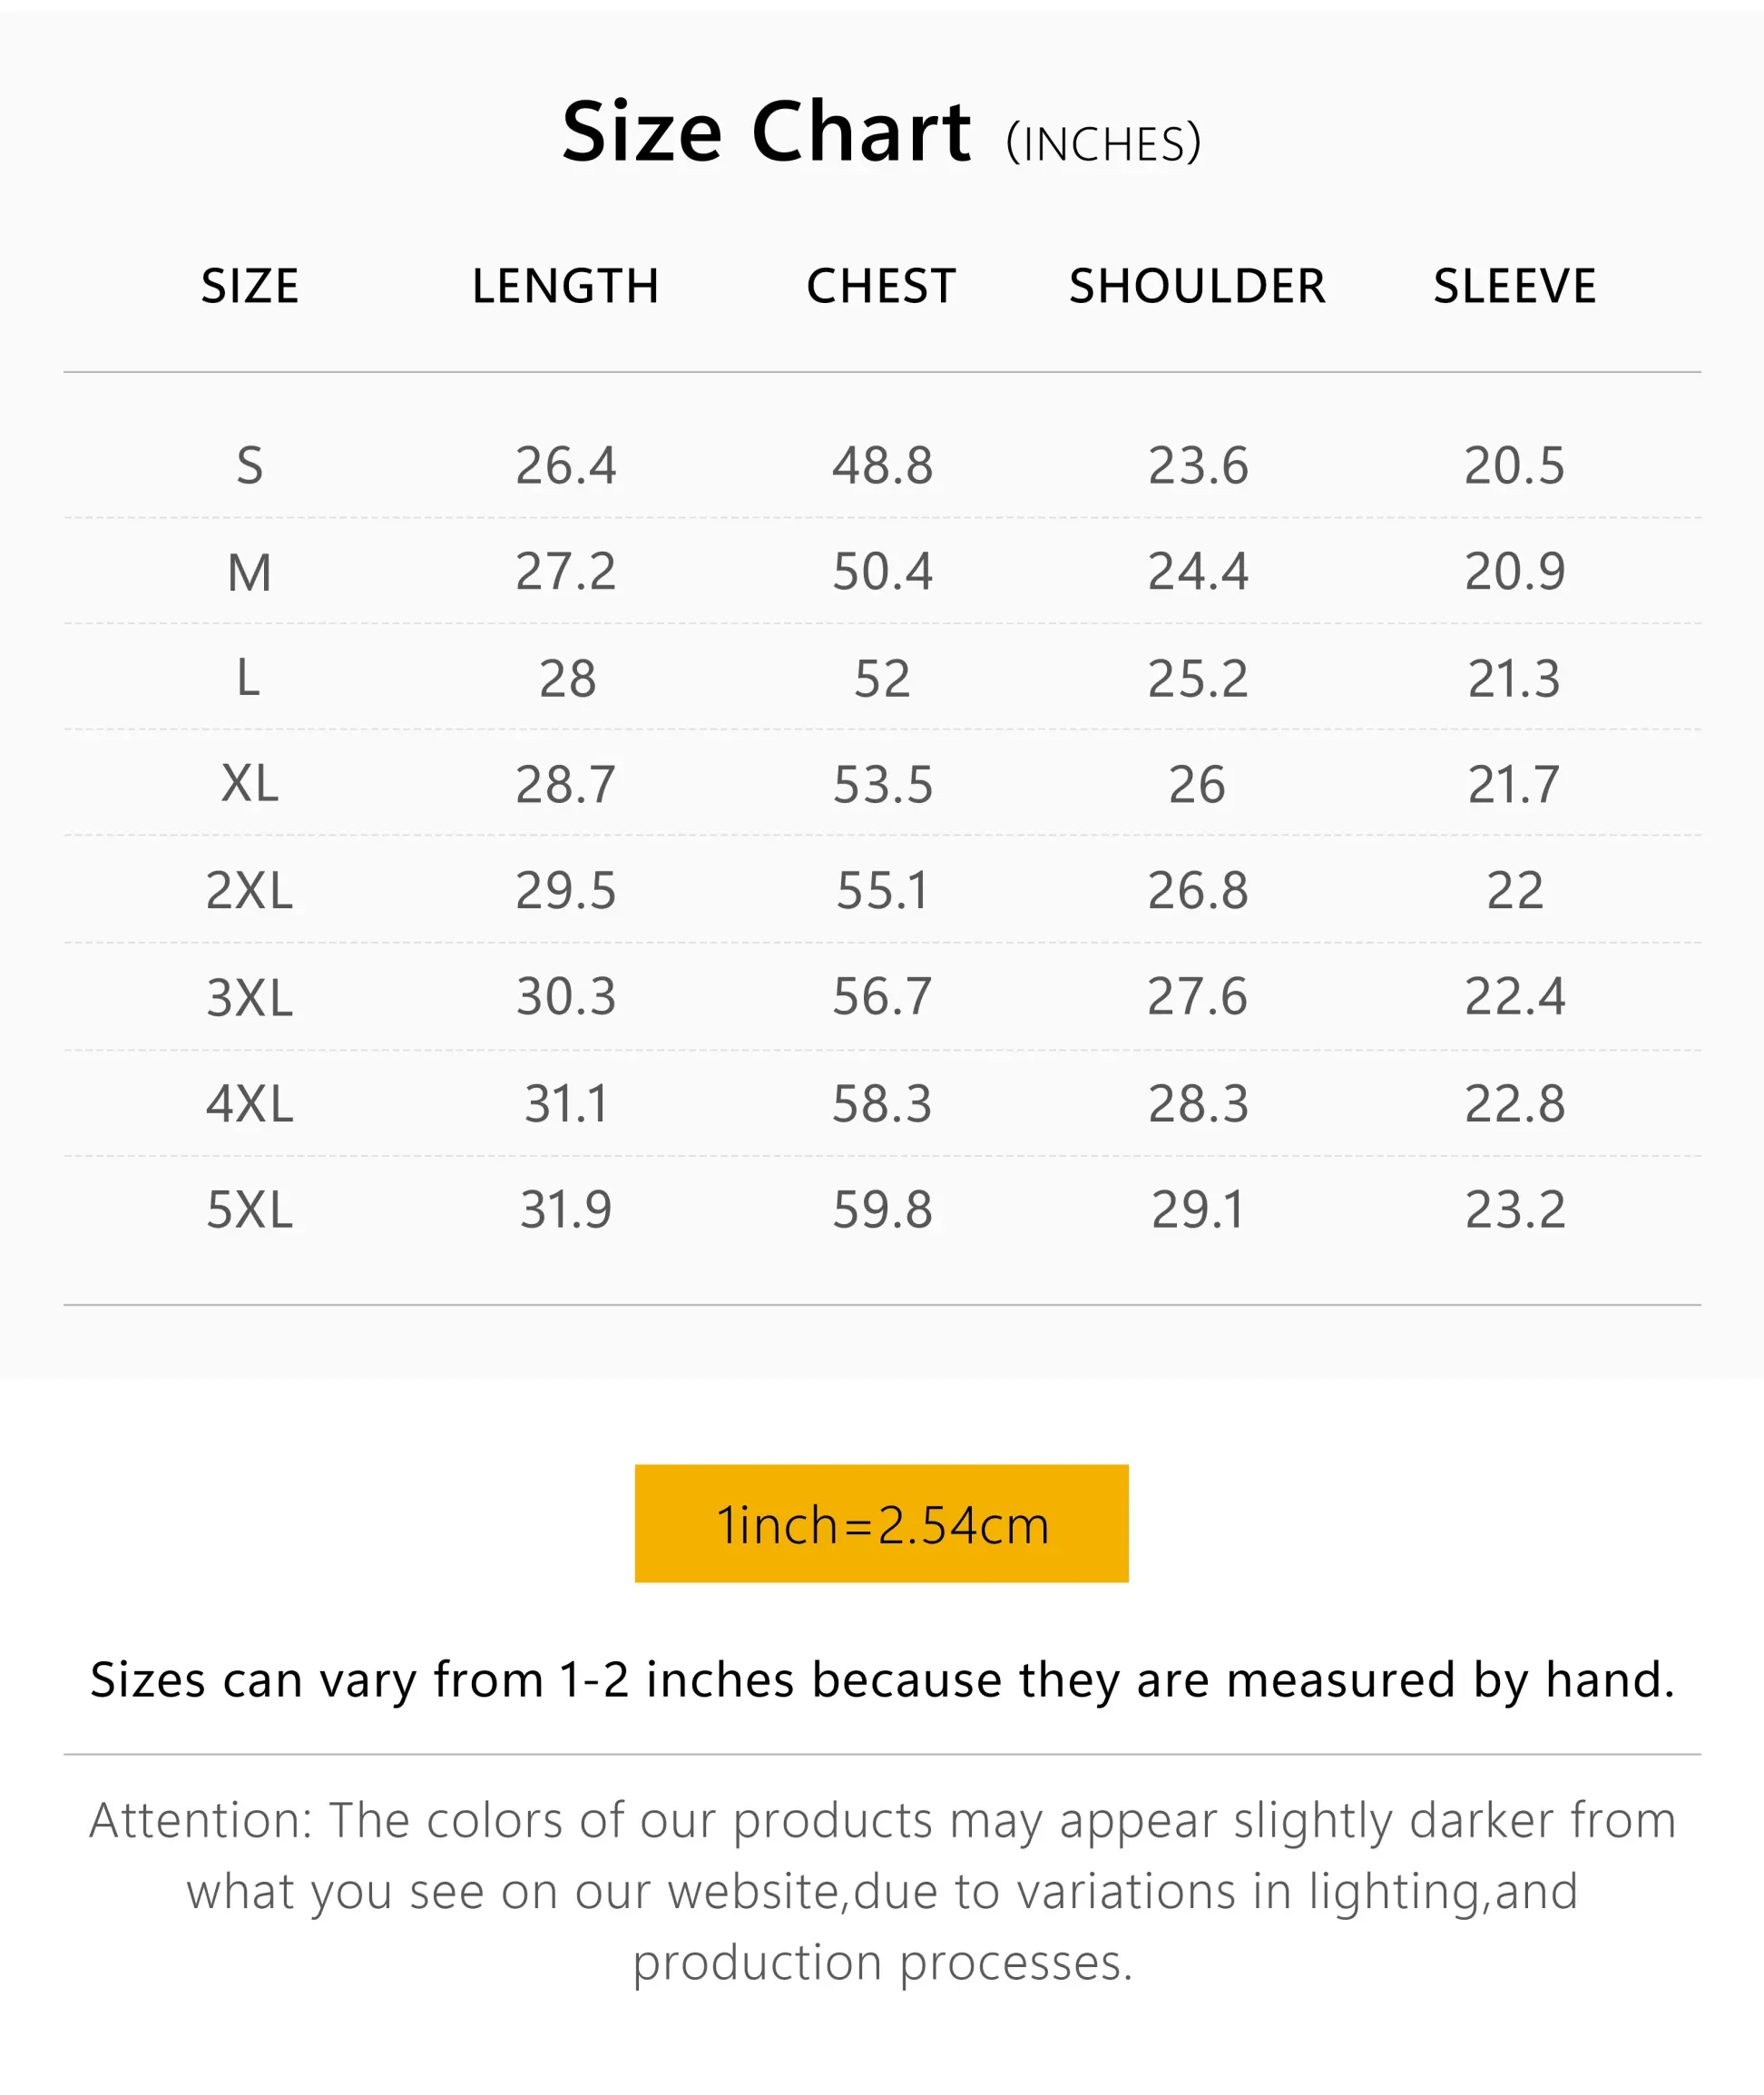Click the S size row label

pyautogui.click(x=250, y=466)
